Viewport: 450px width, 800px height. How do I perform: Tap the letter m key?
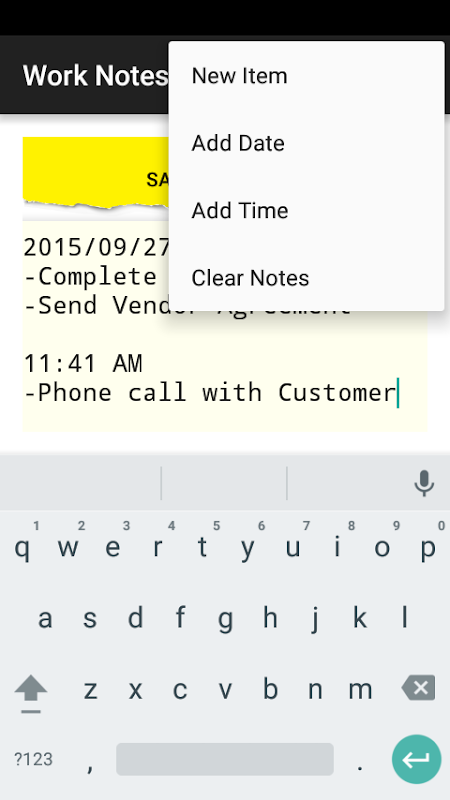[x=360, y=689]
